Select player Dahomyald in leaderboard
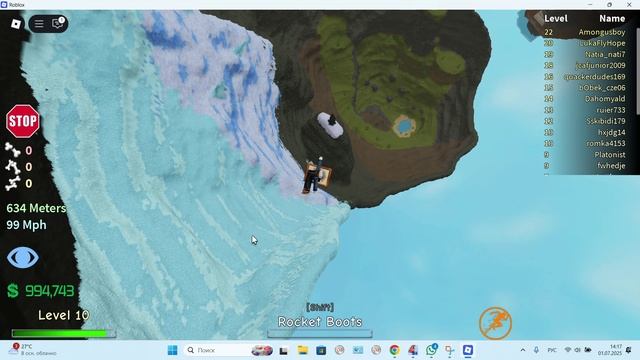Image resolution: width=640 pixels, height=360 pixels. pos(605,99)
